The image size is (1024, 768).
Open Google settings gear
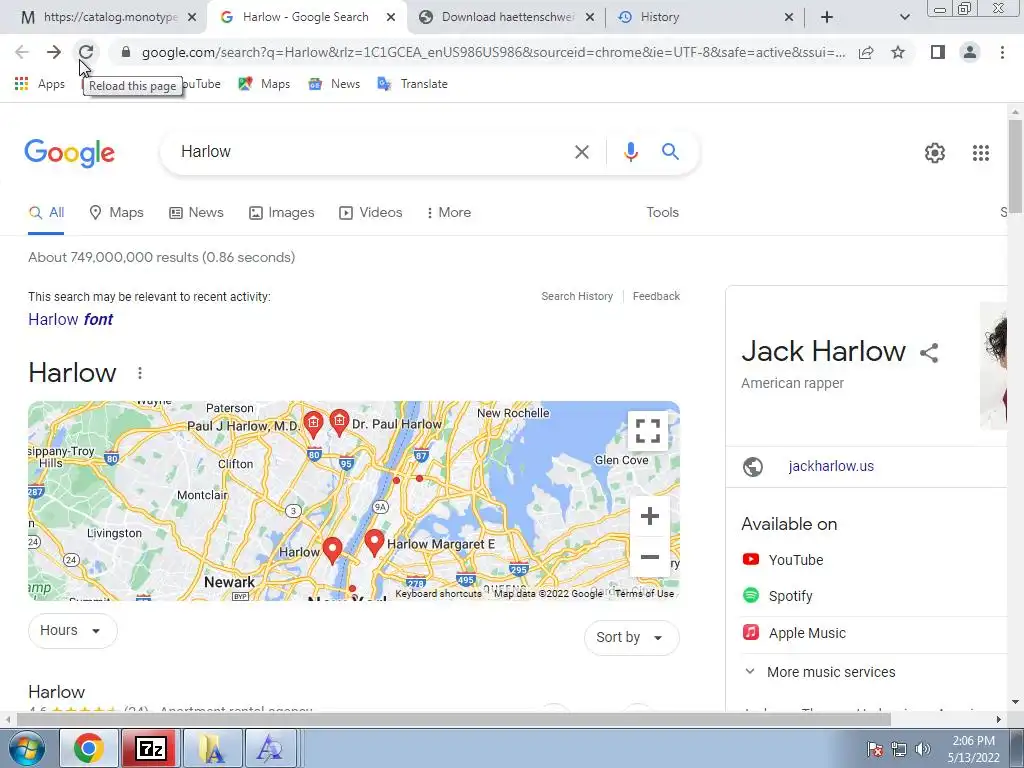(935, 153)
